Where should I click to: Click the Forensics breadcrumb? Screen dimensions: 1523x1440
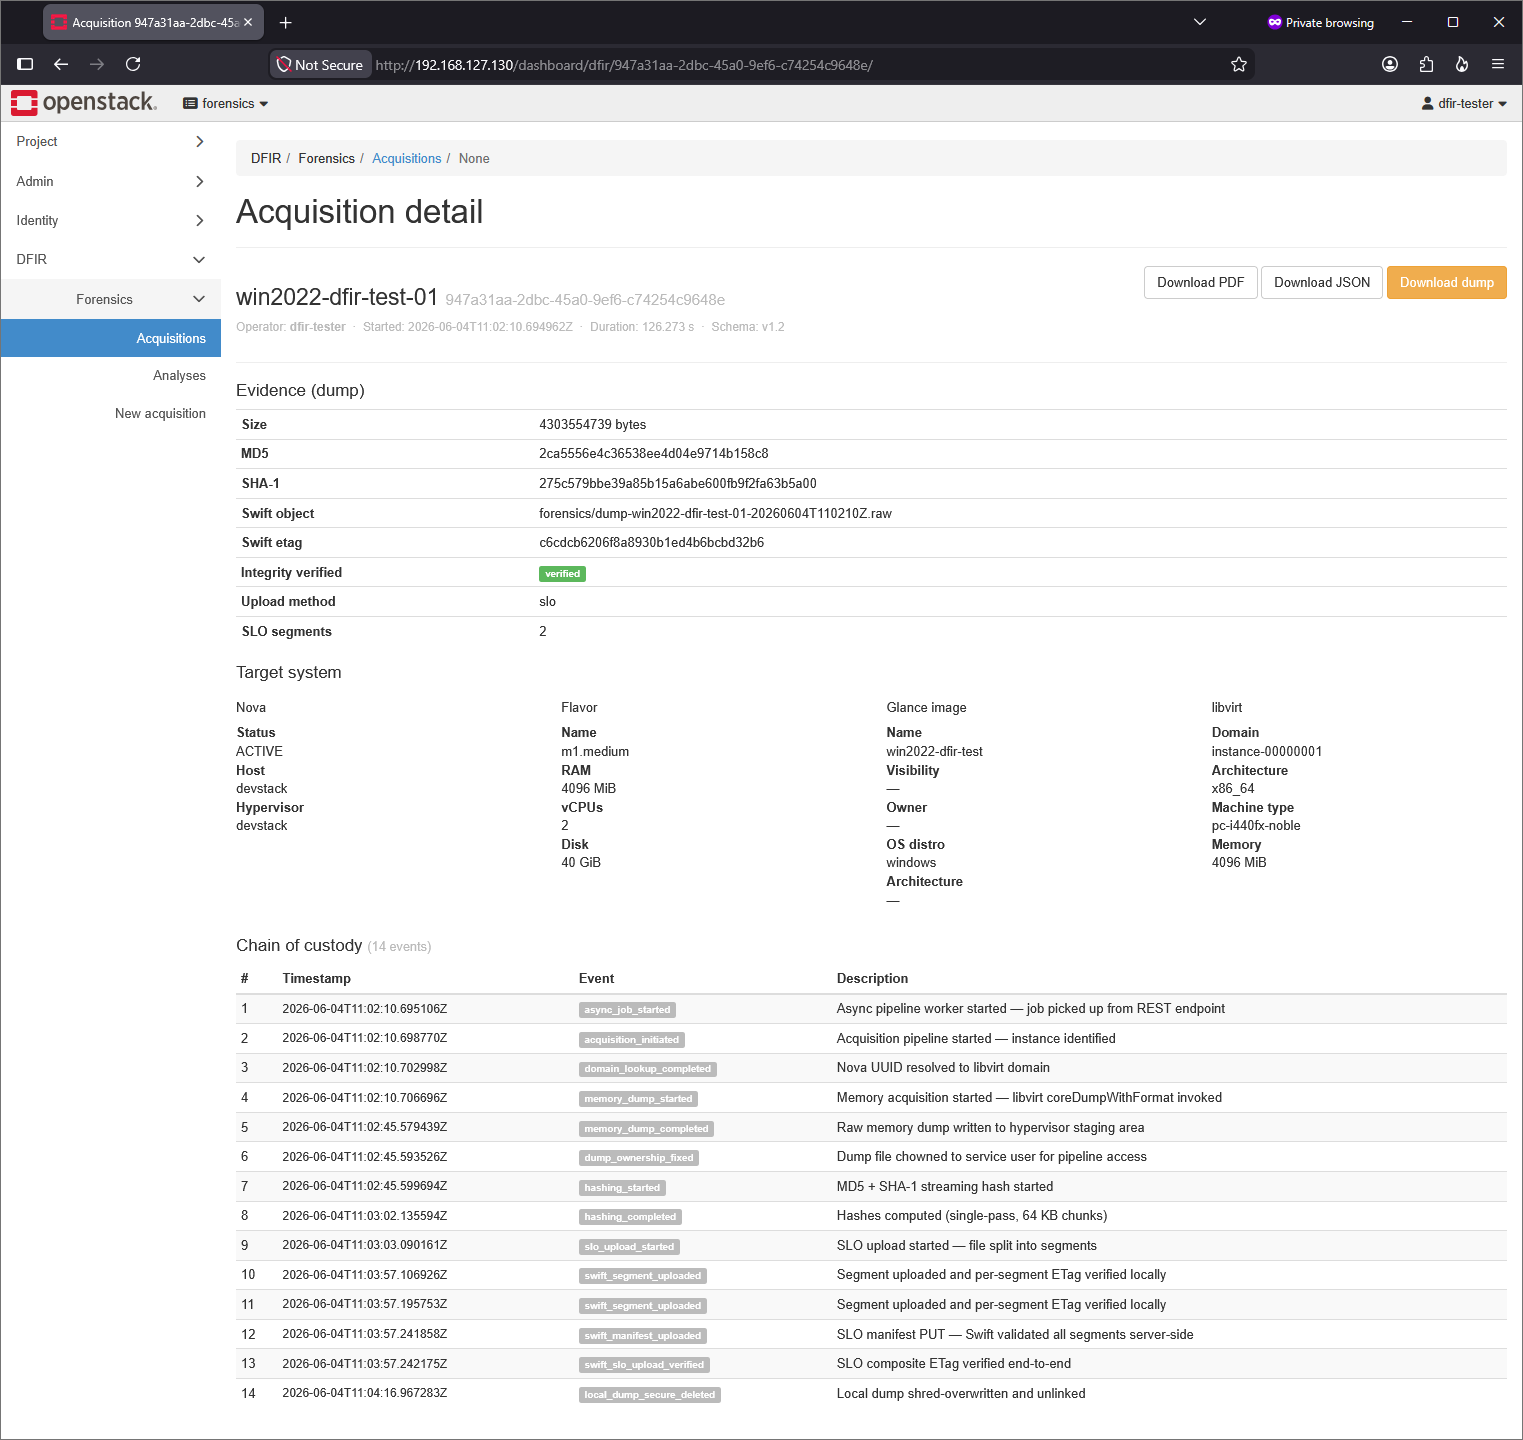pos(326,158)
